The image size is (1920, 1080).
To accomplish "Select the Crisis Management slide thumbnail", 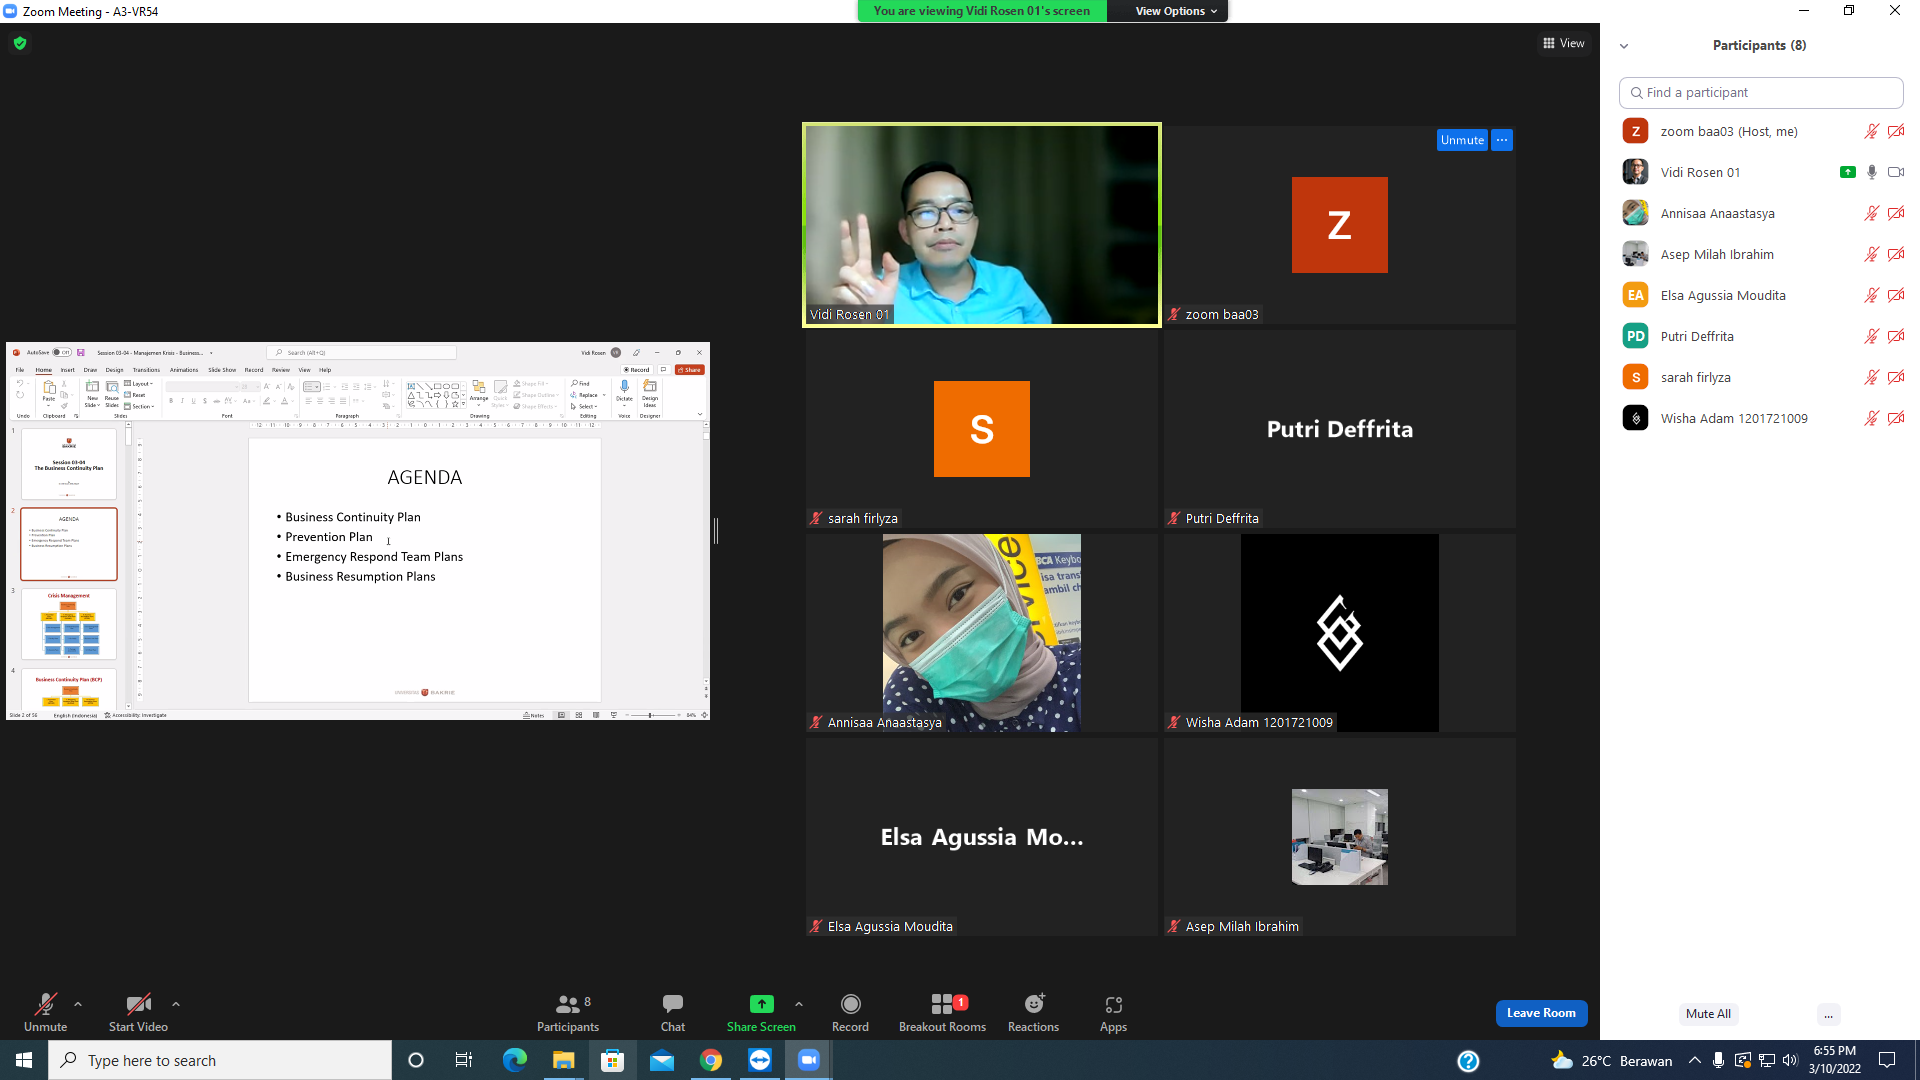I will (x=69, y=624).
